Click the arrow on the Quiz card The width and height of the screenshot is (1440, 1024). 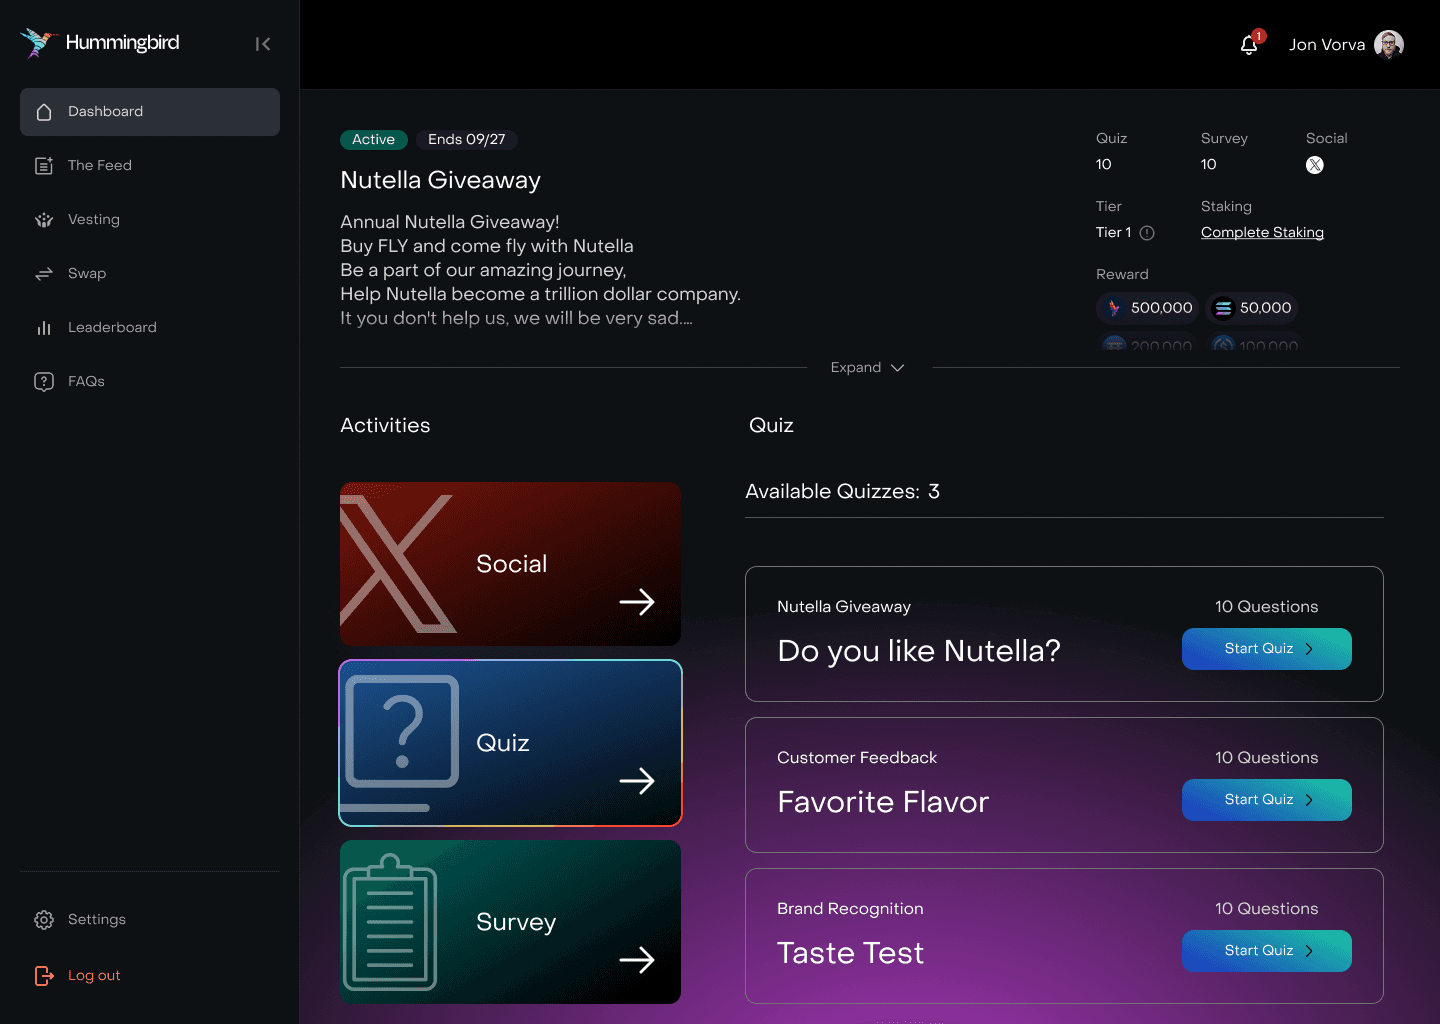coord(637,781)
